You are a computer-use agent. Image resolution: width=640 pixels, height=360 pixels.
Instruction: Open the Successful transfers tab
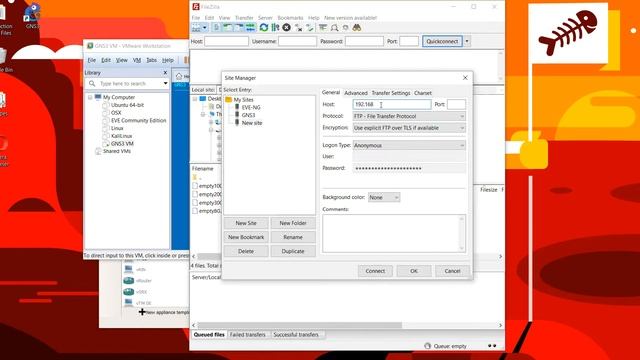296,334
